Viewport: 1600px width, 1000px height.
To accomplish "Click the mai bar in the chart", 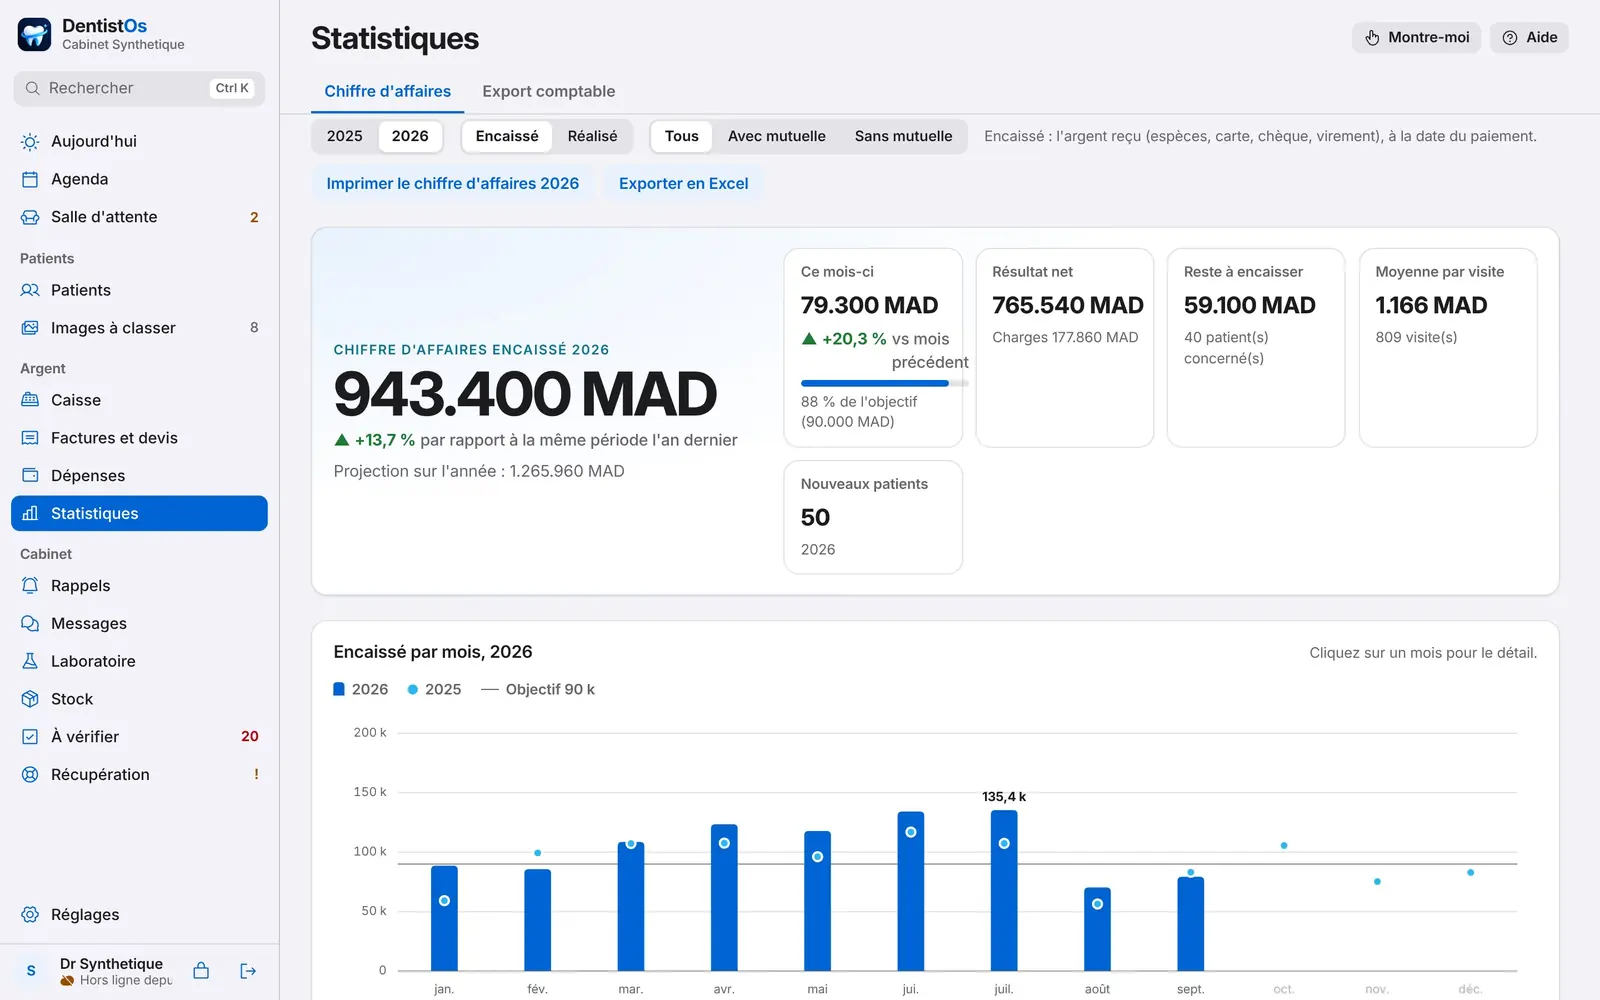I will click(x=817, y=901).
